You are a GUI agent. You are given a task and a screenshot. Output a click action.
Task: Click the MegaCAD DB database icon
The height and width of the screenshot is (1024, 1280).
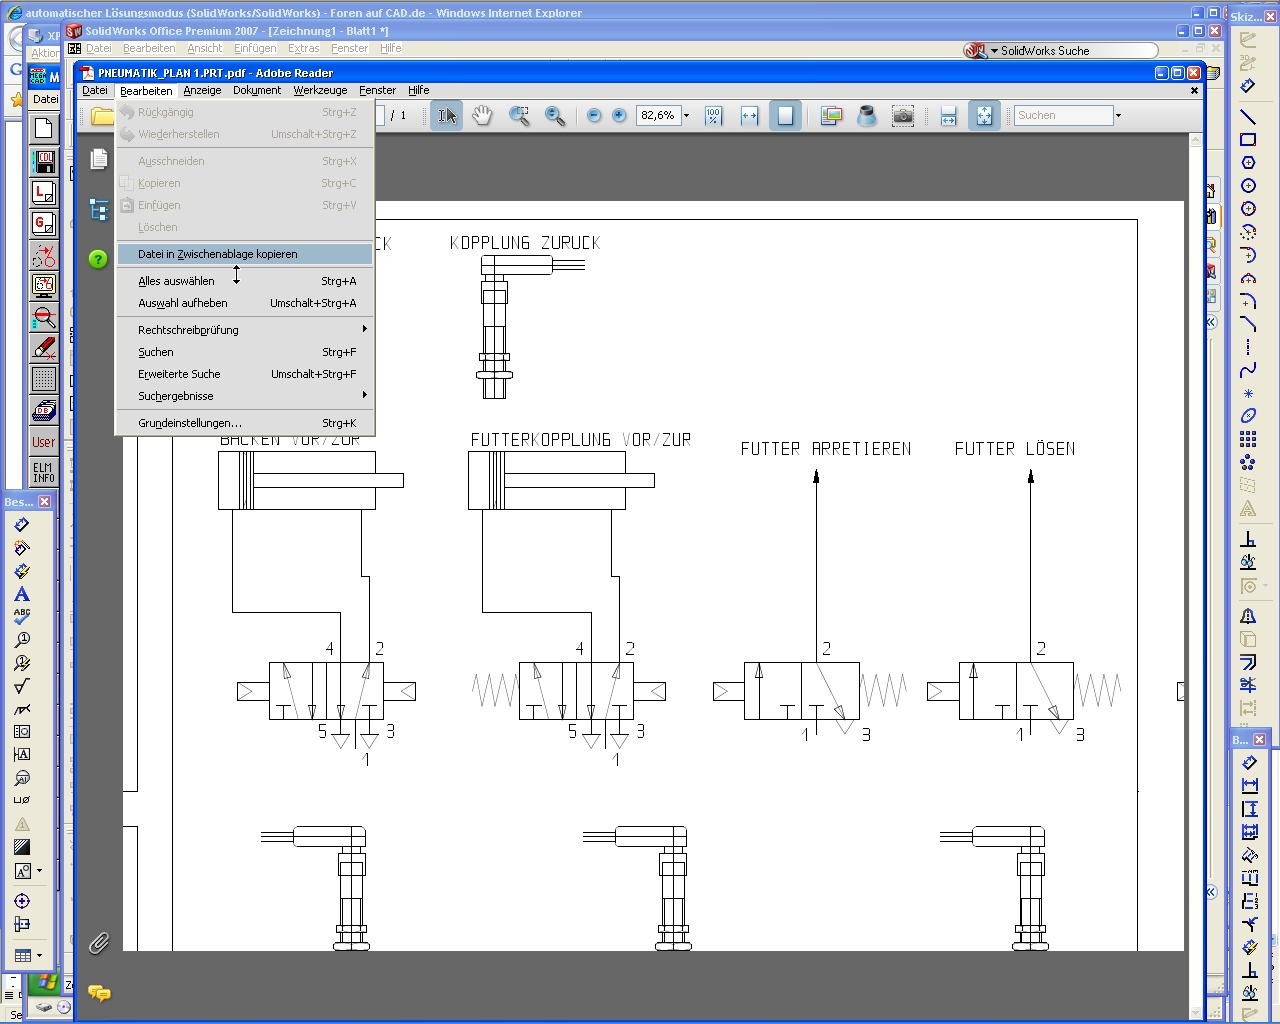pyautogui.click(x=43, y=410)
